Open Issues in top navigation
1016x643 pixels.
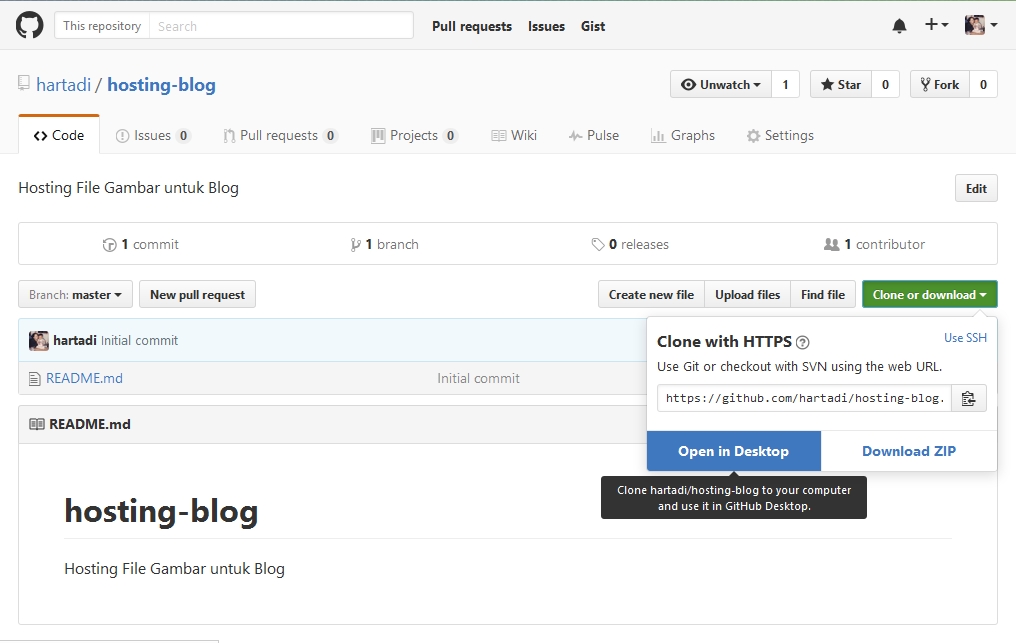point(546,27)
